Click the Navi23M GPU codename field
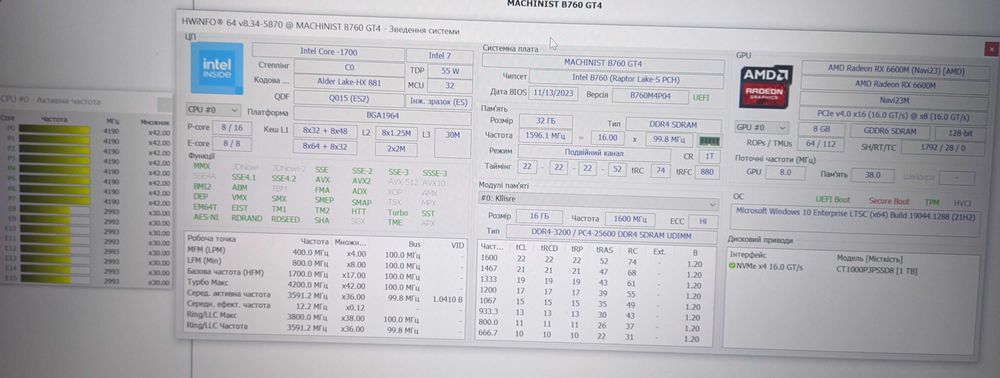This screenshot has width=1000, height=378. click(895, 101)
